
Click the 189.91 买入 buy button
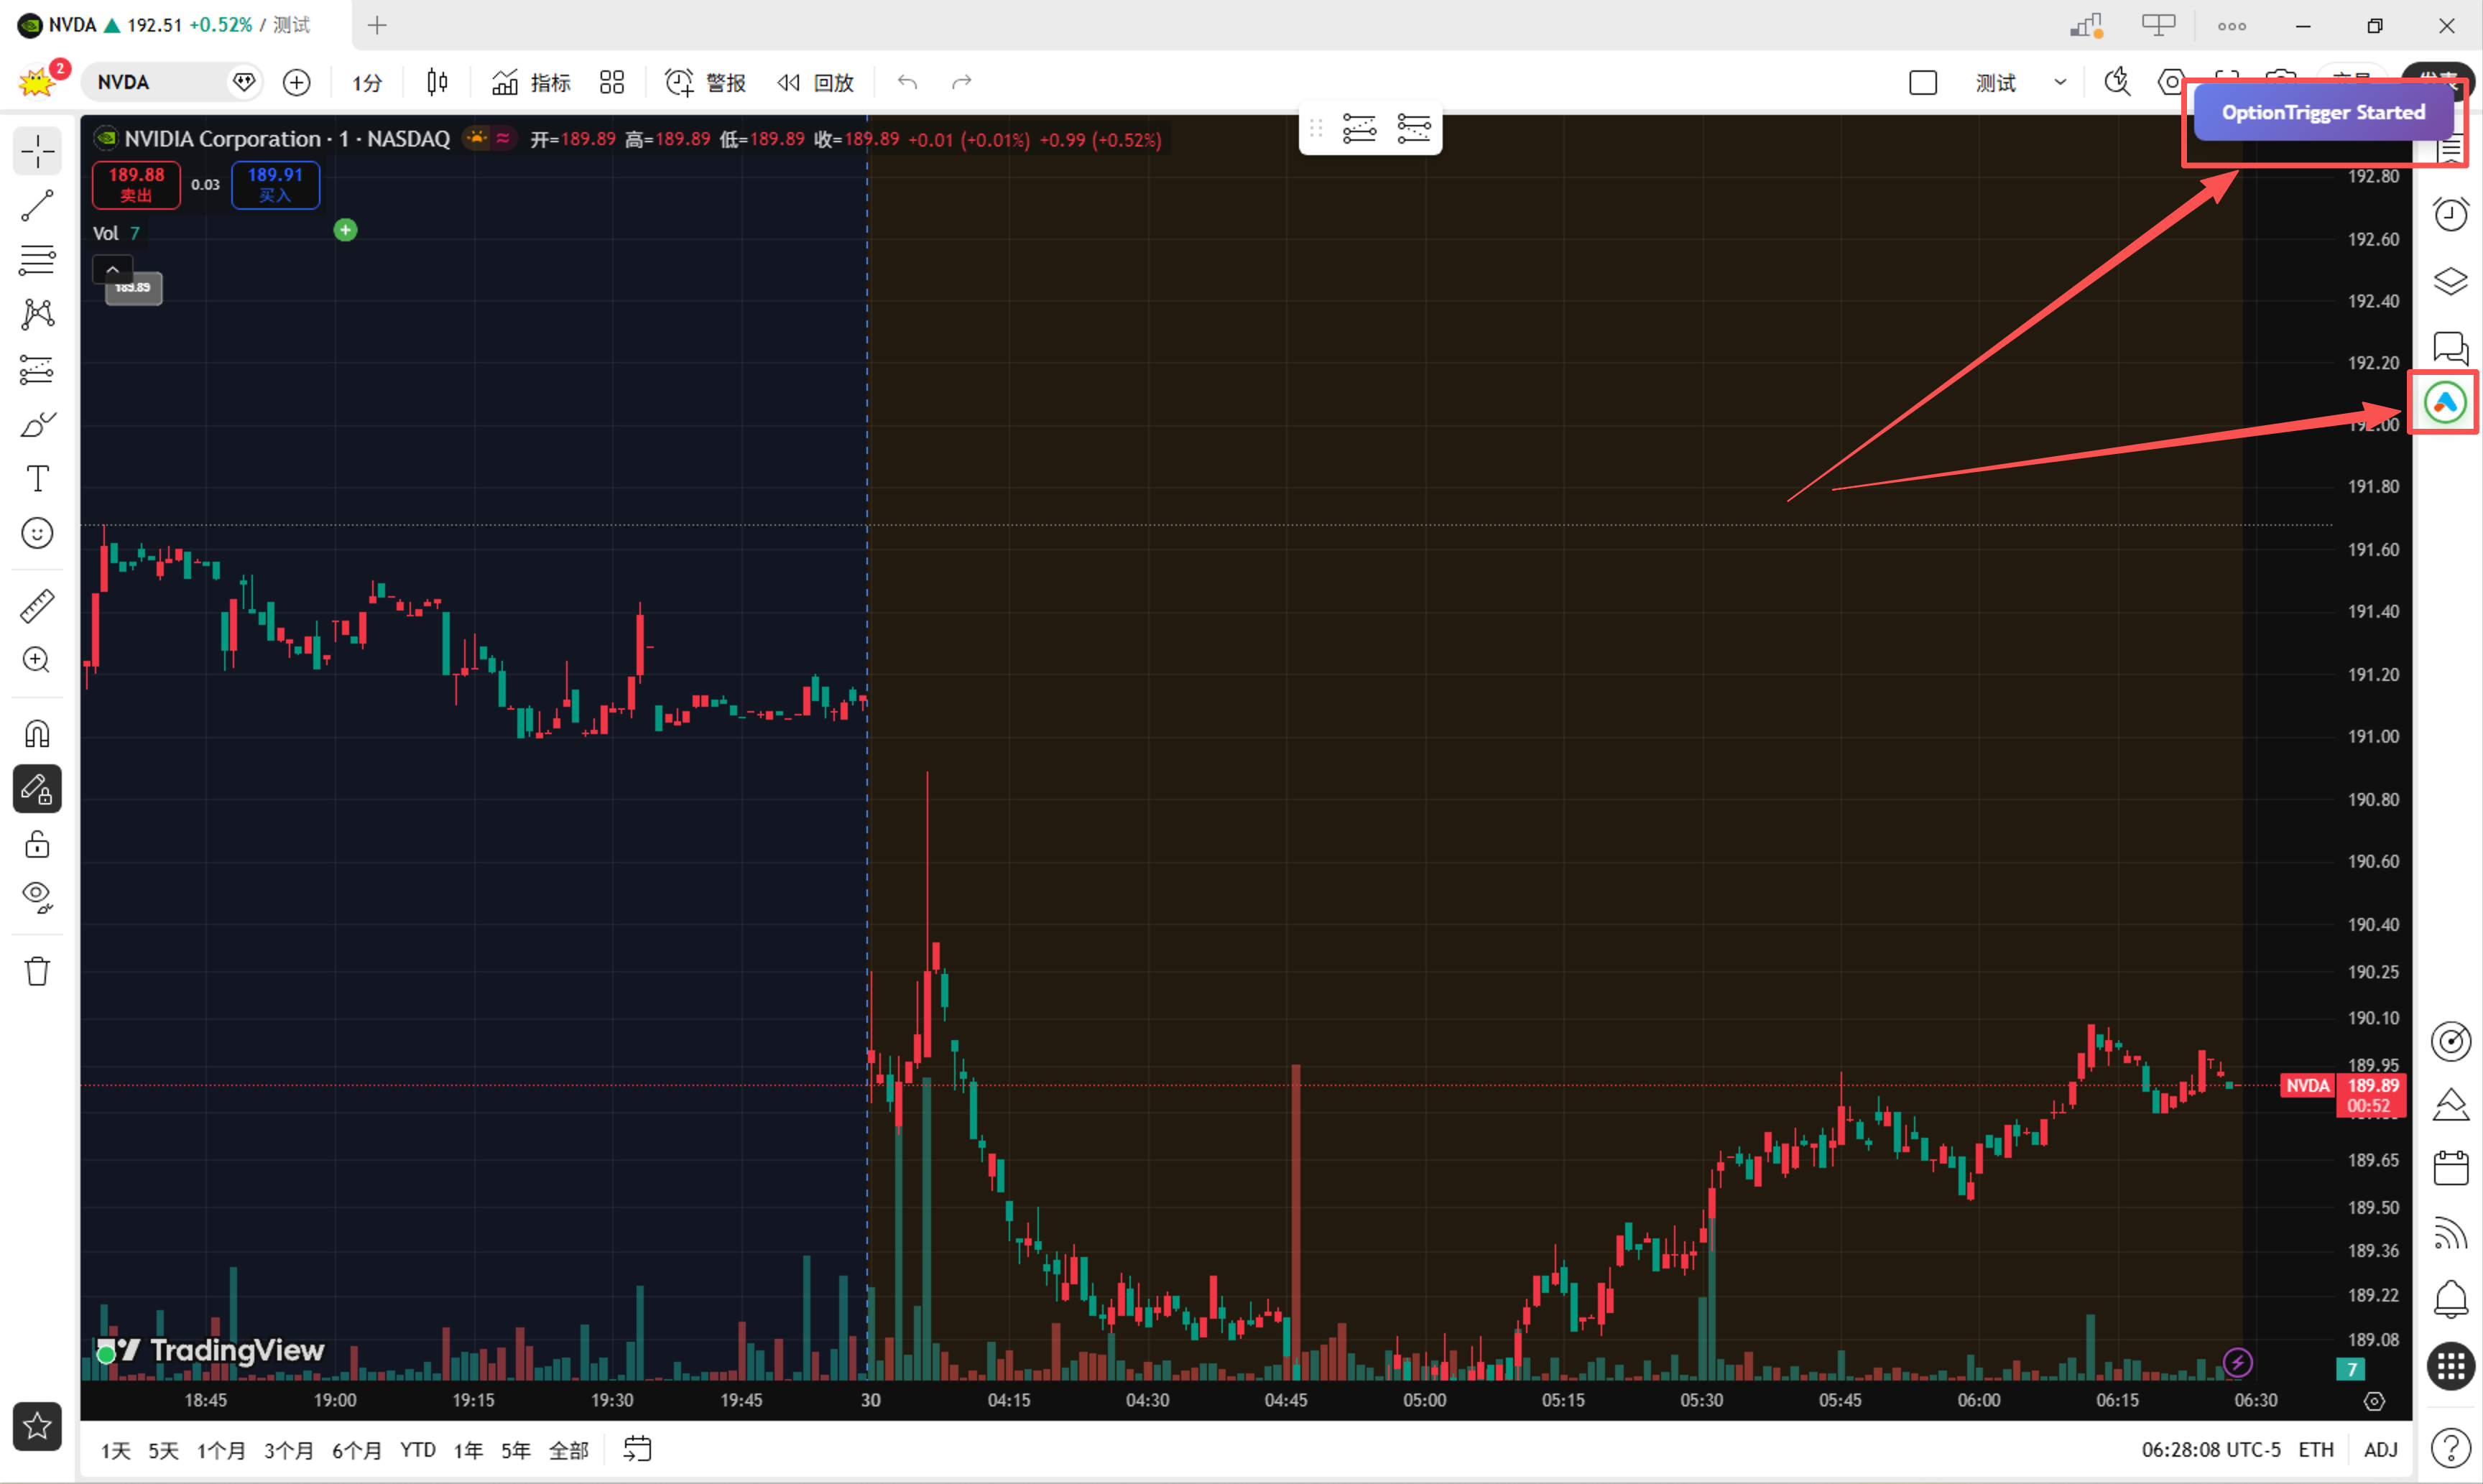pos(275,185)
